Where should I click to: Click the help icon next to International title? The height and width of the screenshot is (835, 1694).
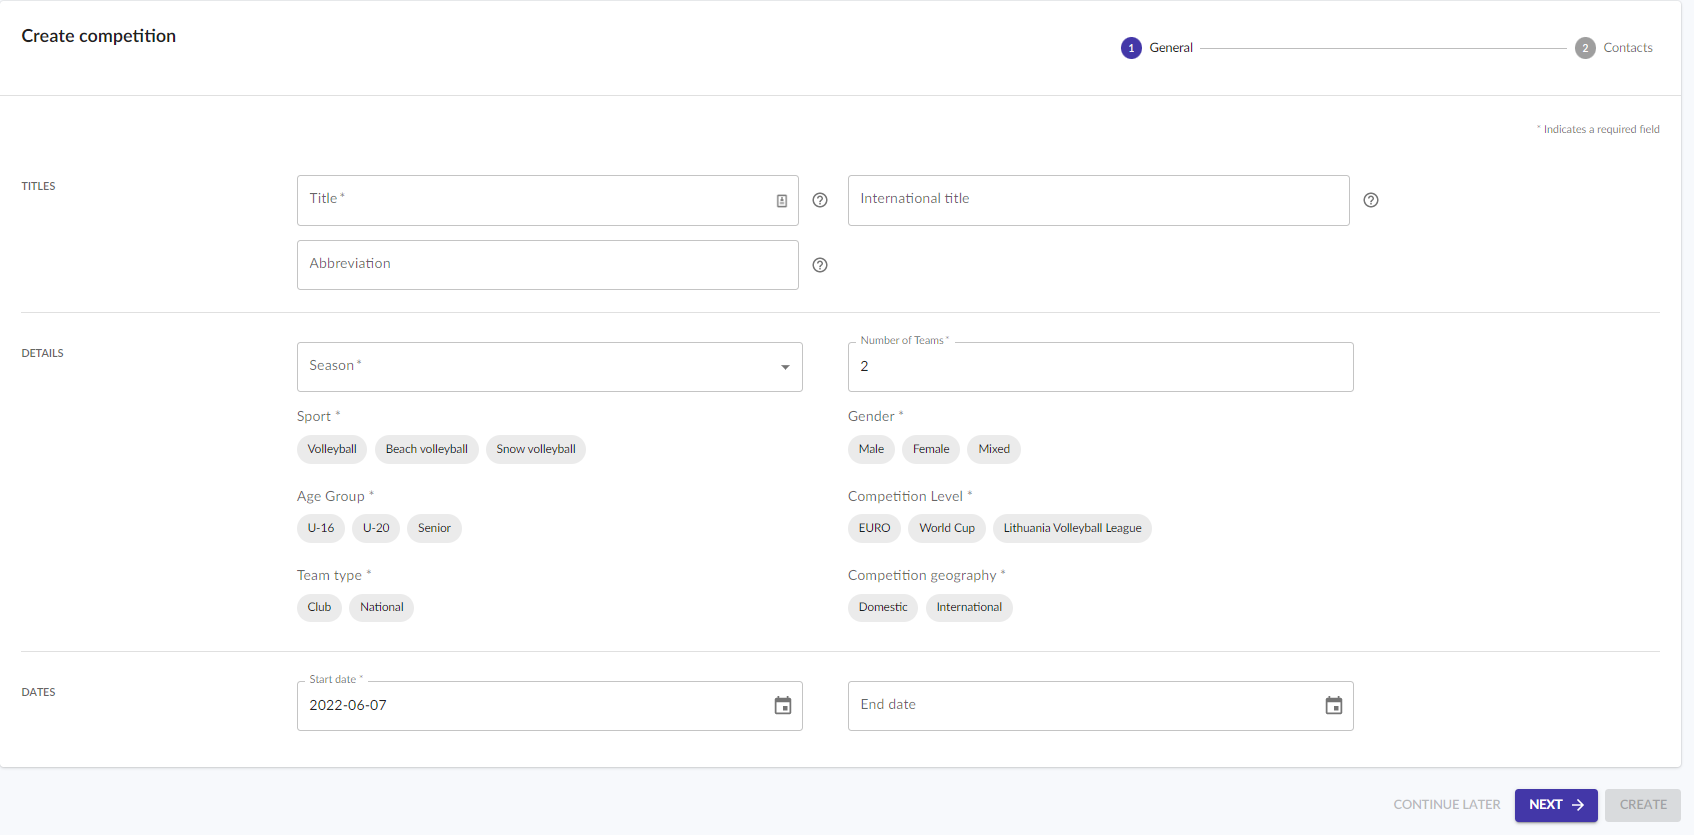[x=1371, y=200]
